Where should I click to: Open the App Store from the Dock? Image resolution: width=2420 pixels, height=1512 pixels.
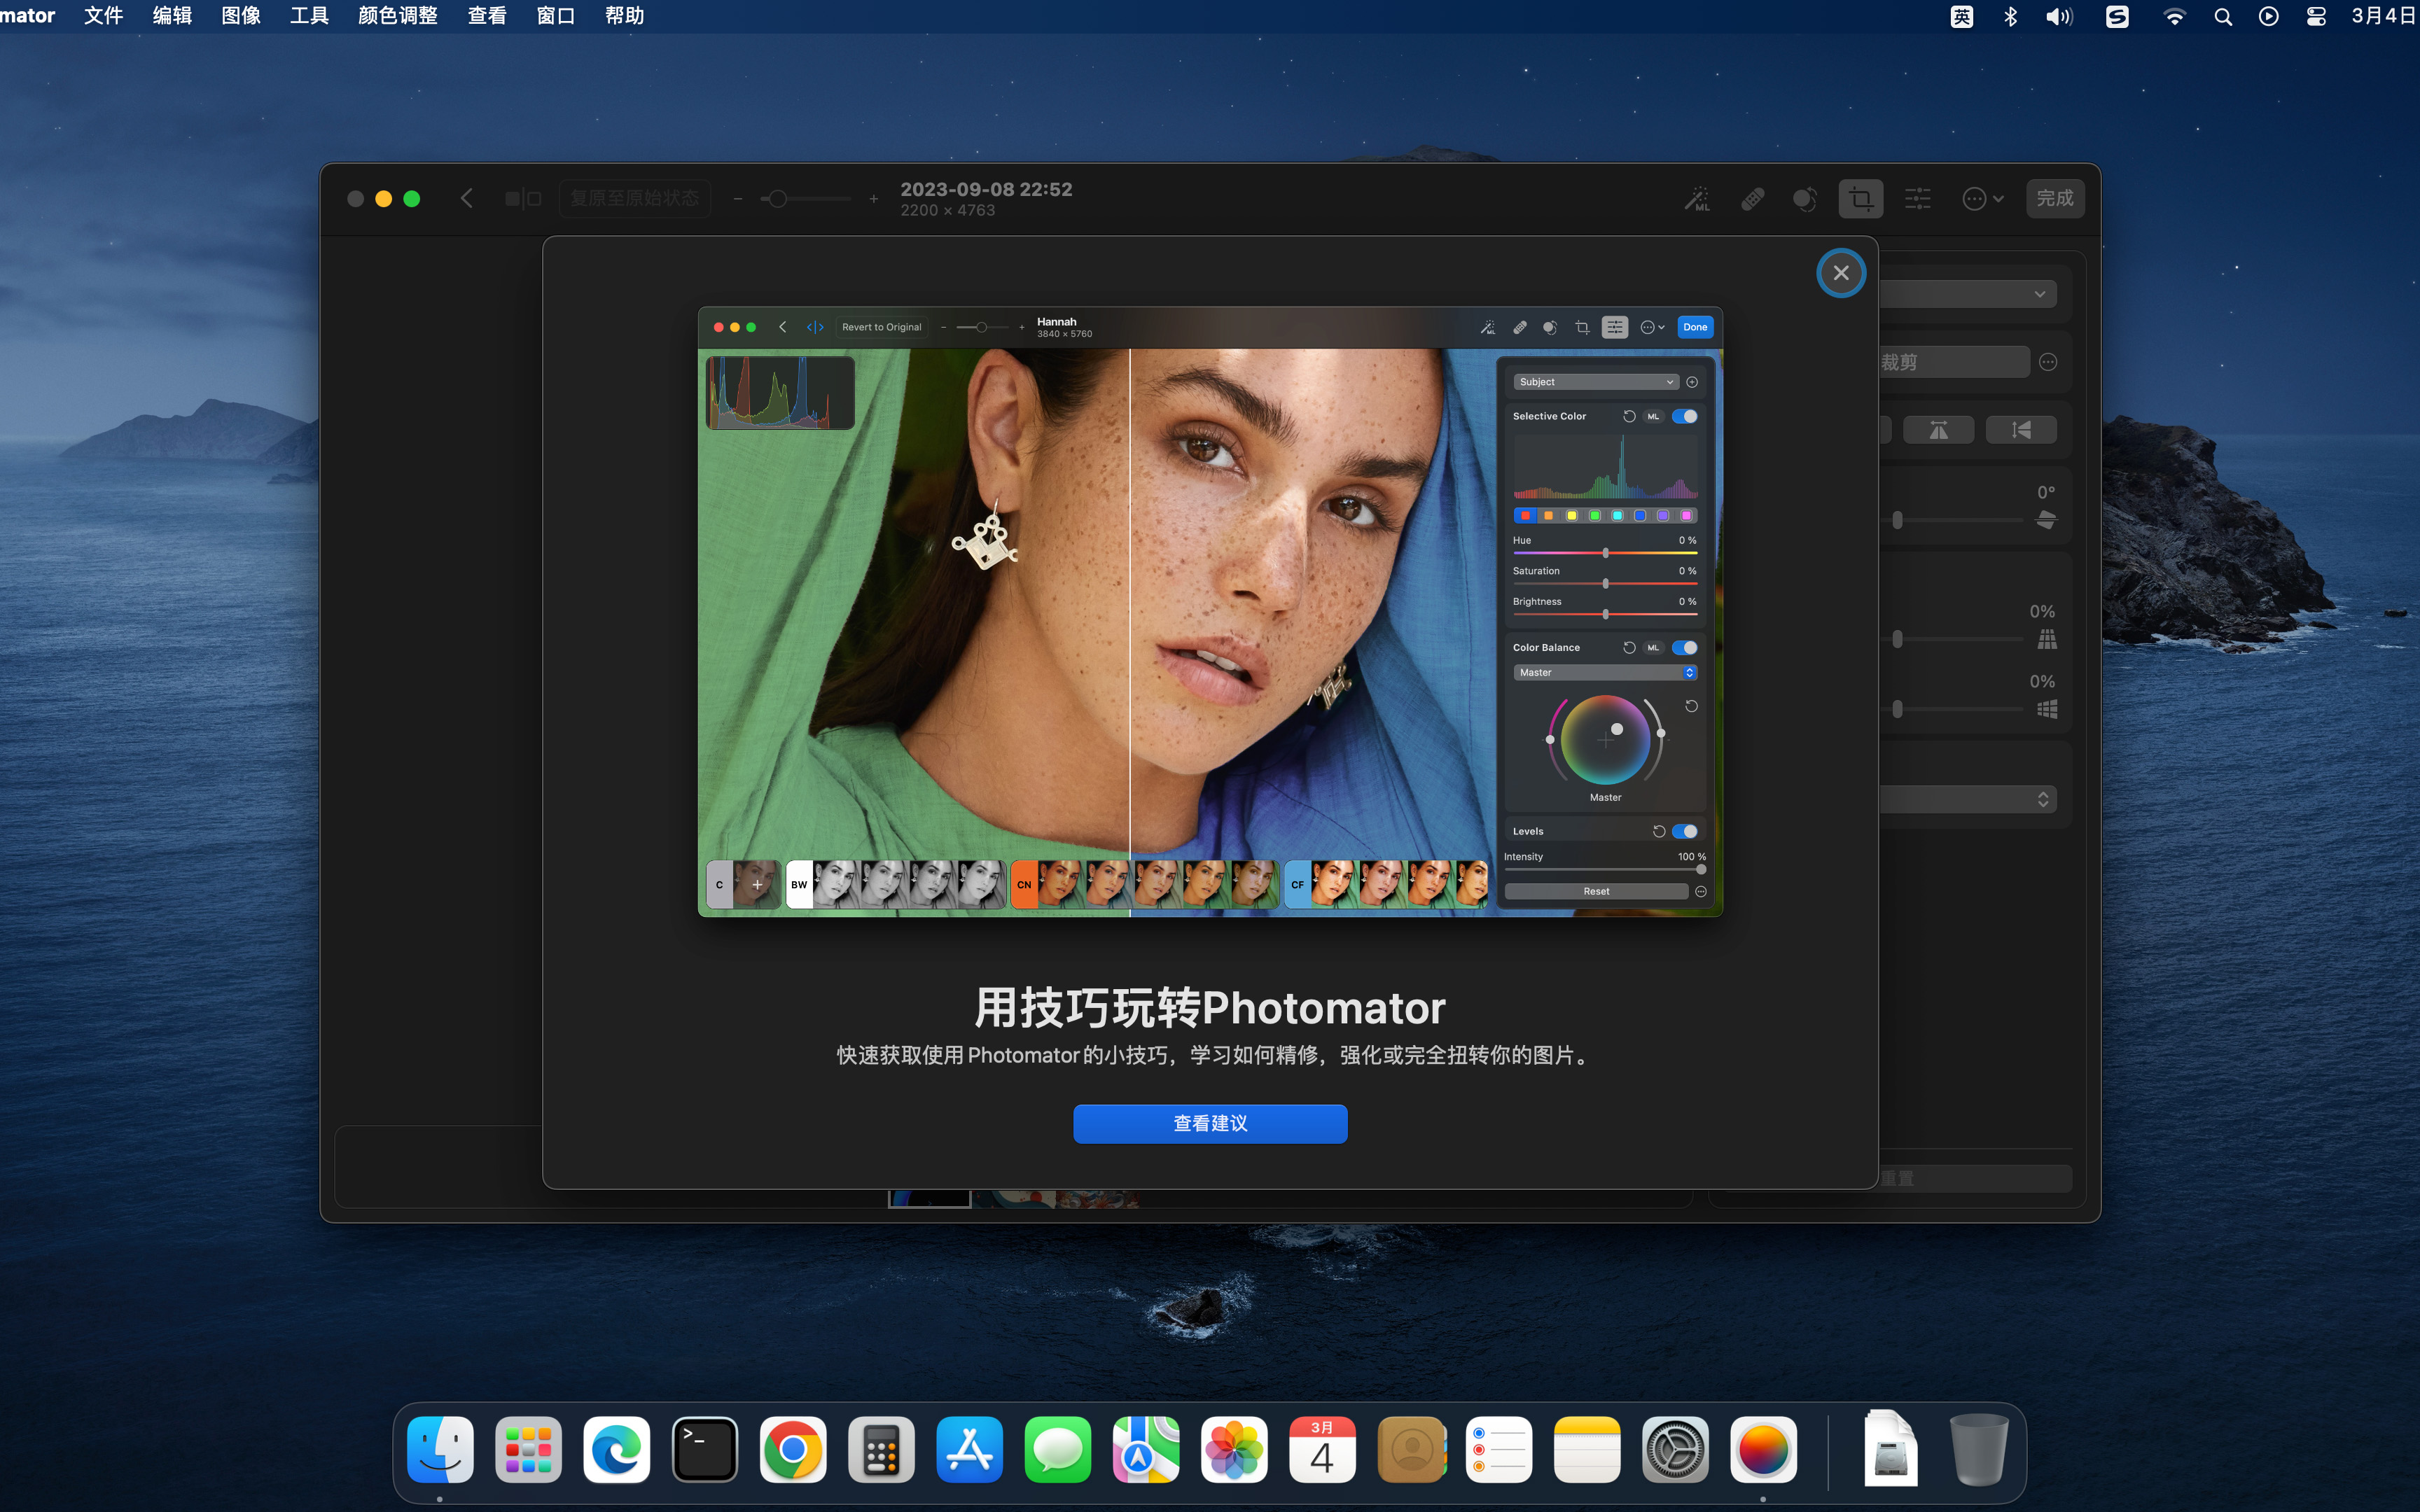click(x=970, y=1449)
